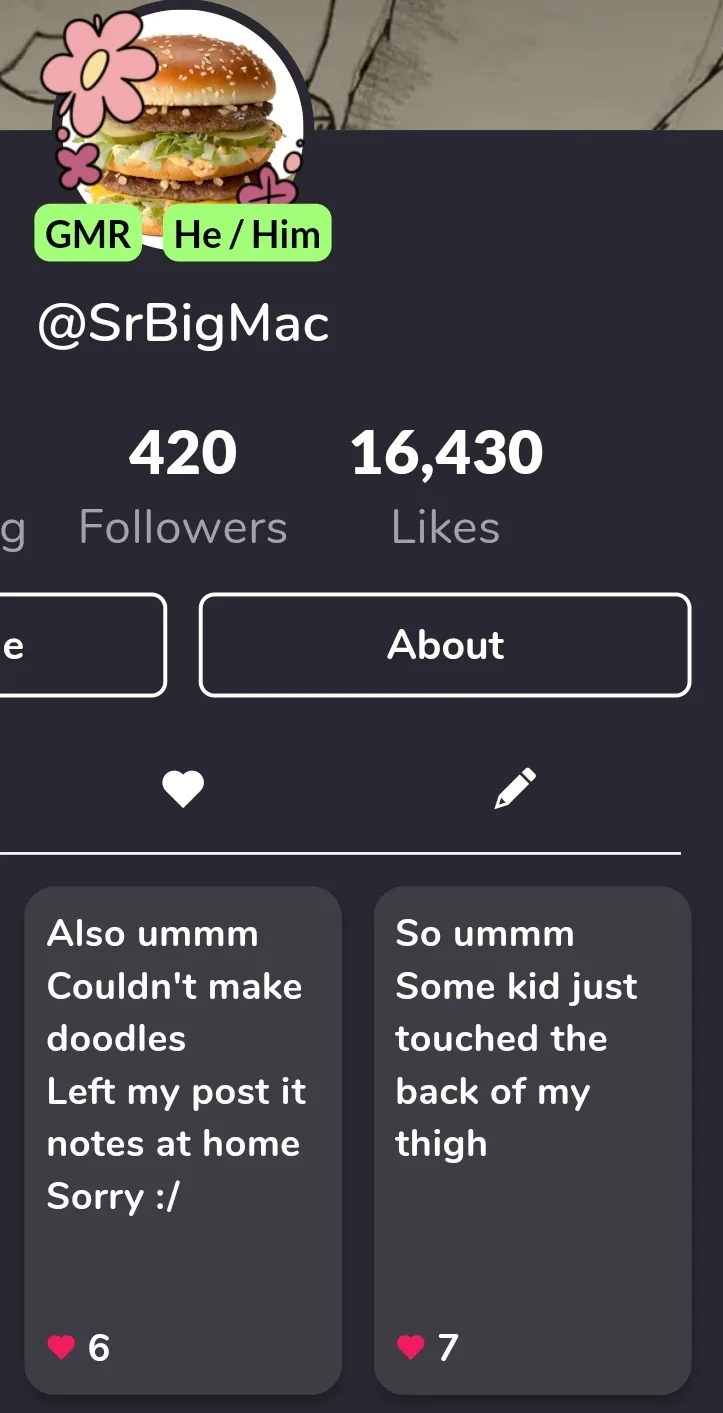Select the @SrBigMac username
The height and width of the screenshot is (1413, 723).
tap(183, 325)
